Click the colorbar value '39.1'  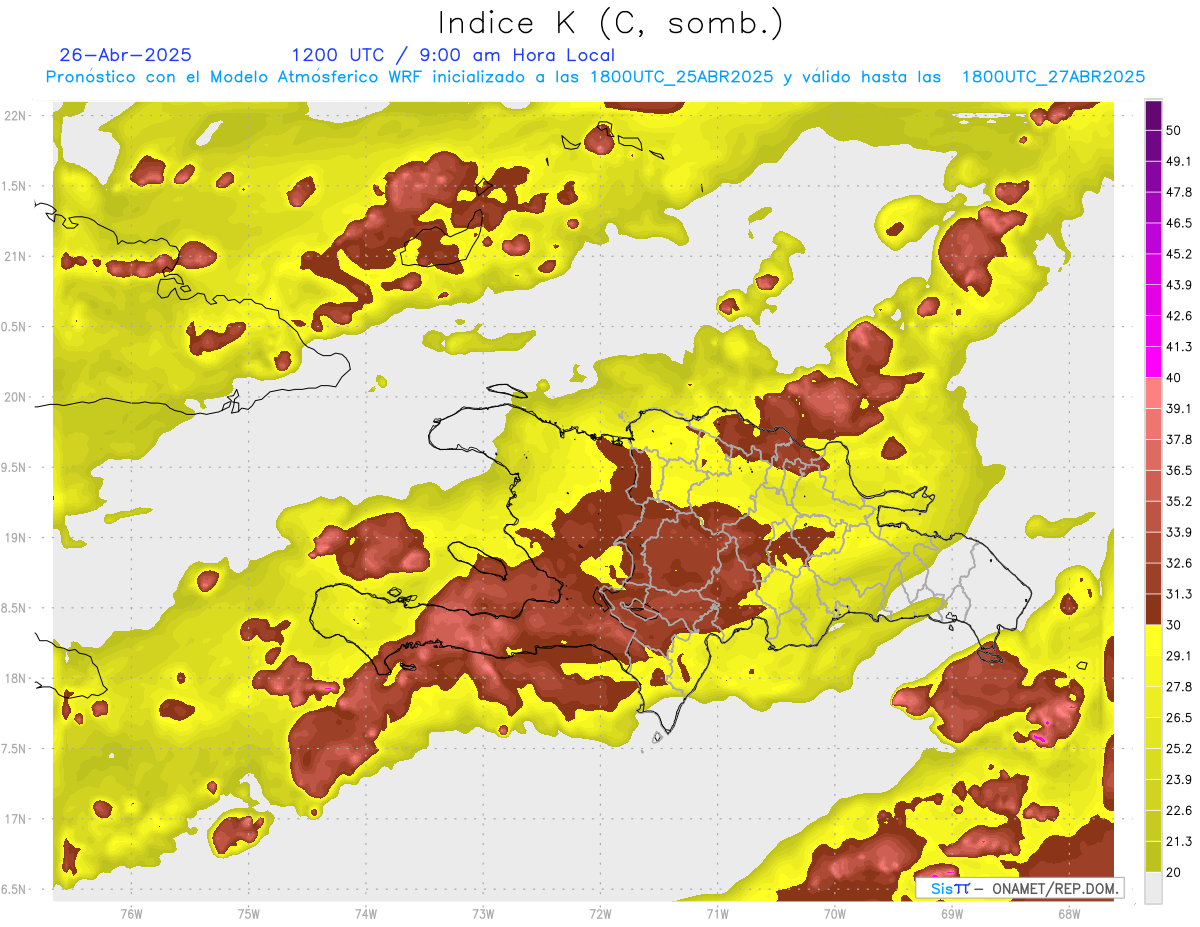[x=1178, y=409]
